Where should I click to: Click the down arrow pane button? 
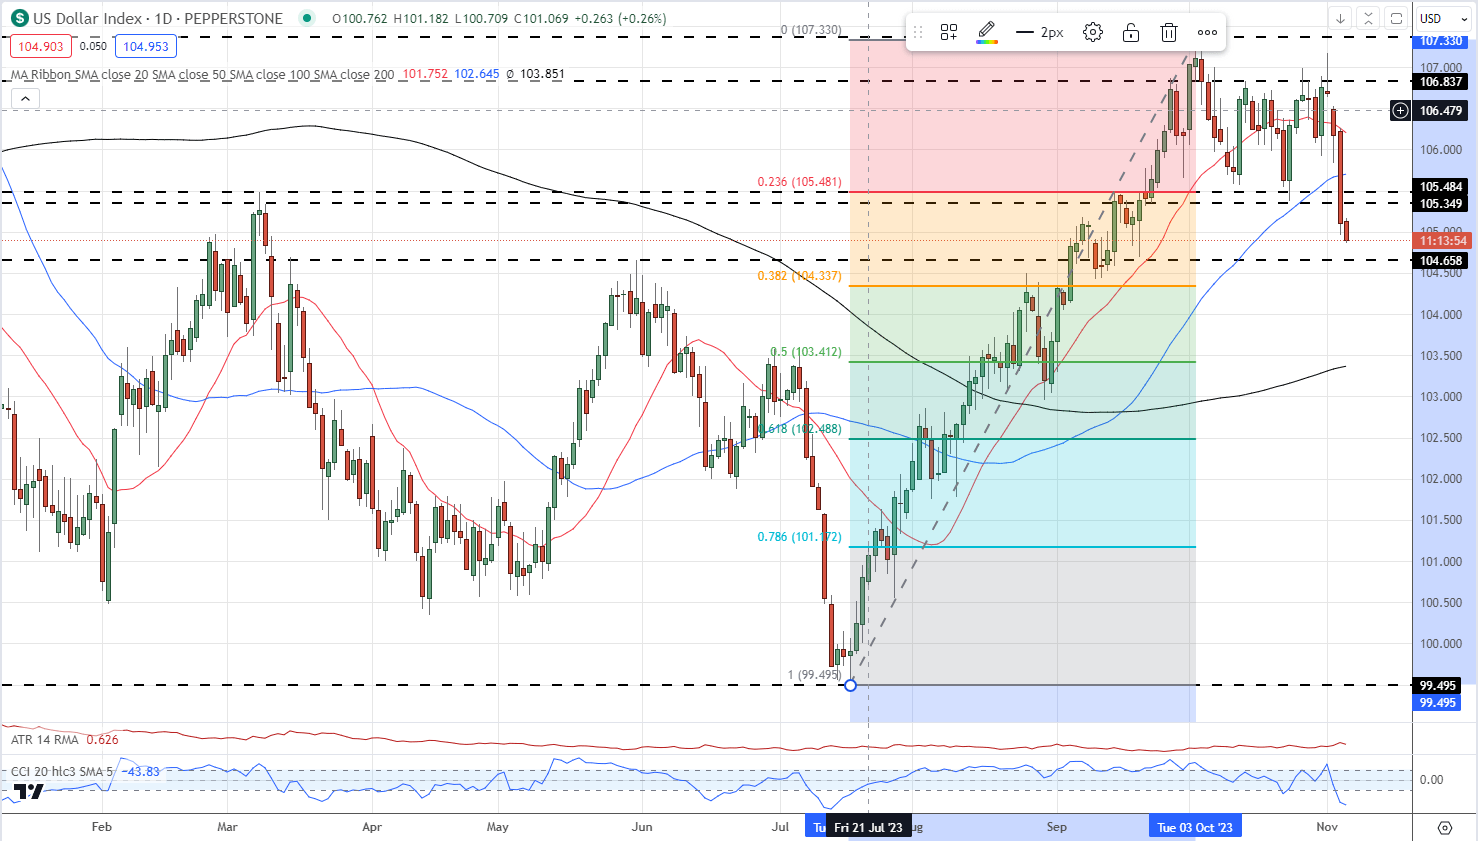(1341, 18)
